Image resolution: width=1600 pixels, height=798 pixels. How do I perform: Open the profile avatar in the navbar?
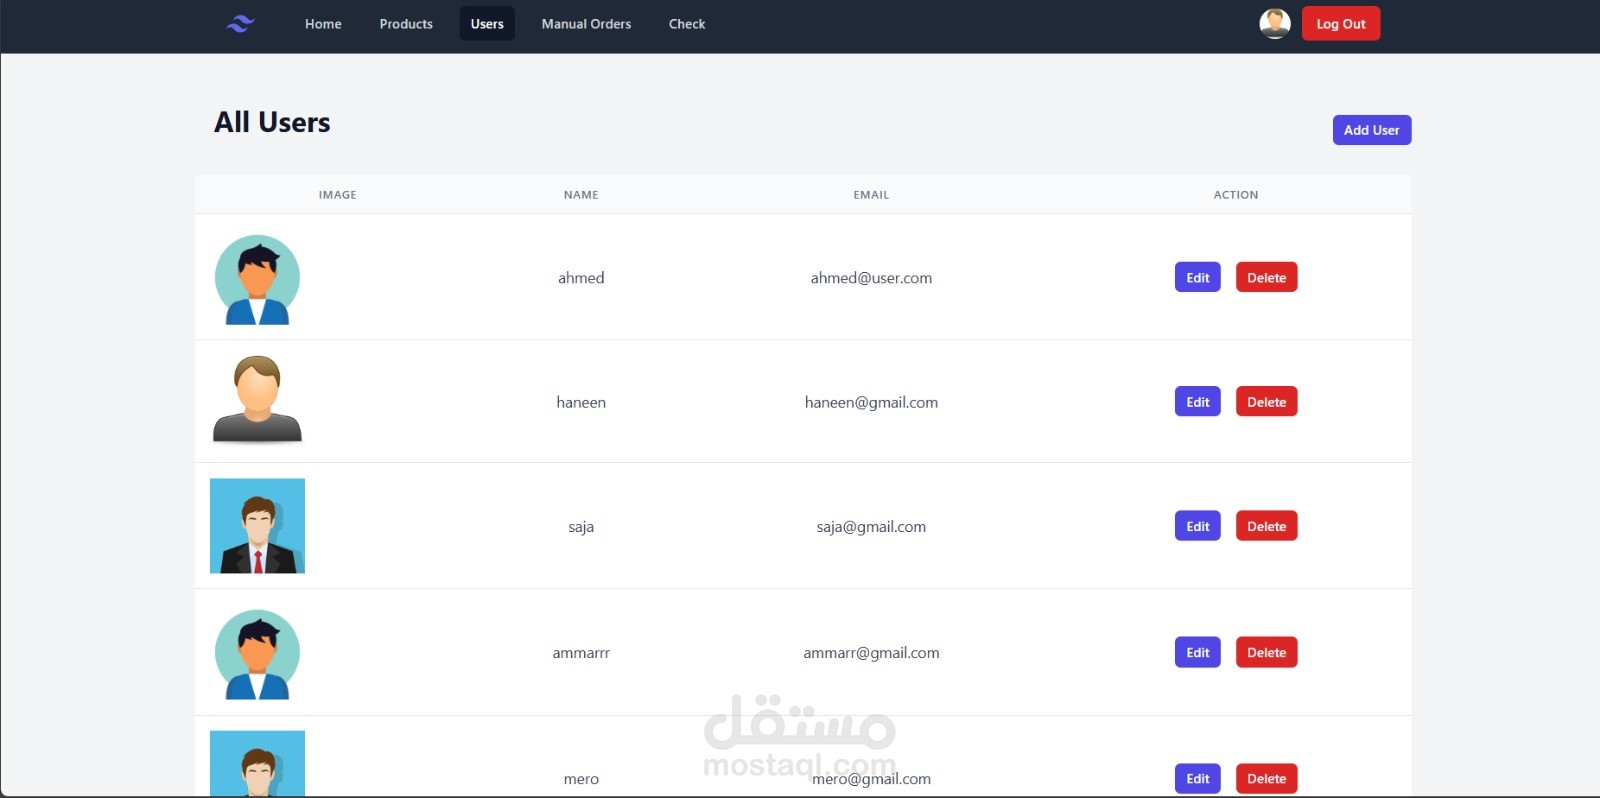pos(1275,23)
